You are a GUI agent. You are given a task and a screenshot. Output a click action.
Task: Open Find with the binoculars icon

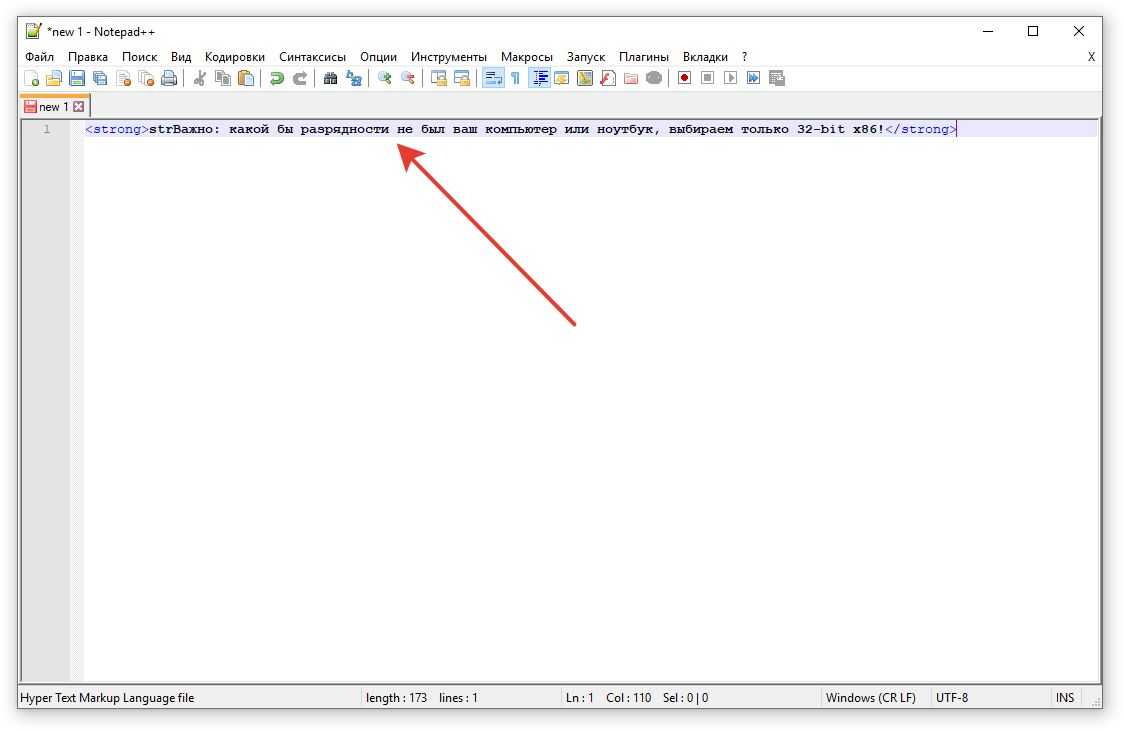330,78
